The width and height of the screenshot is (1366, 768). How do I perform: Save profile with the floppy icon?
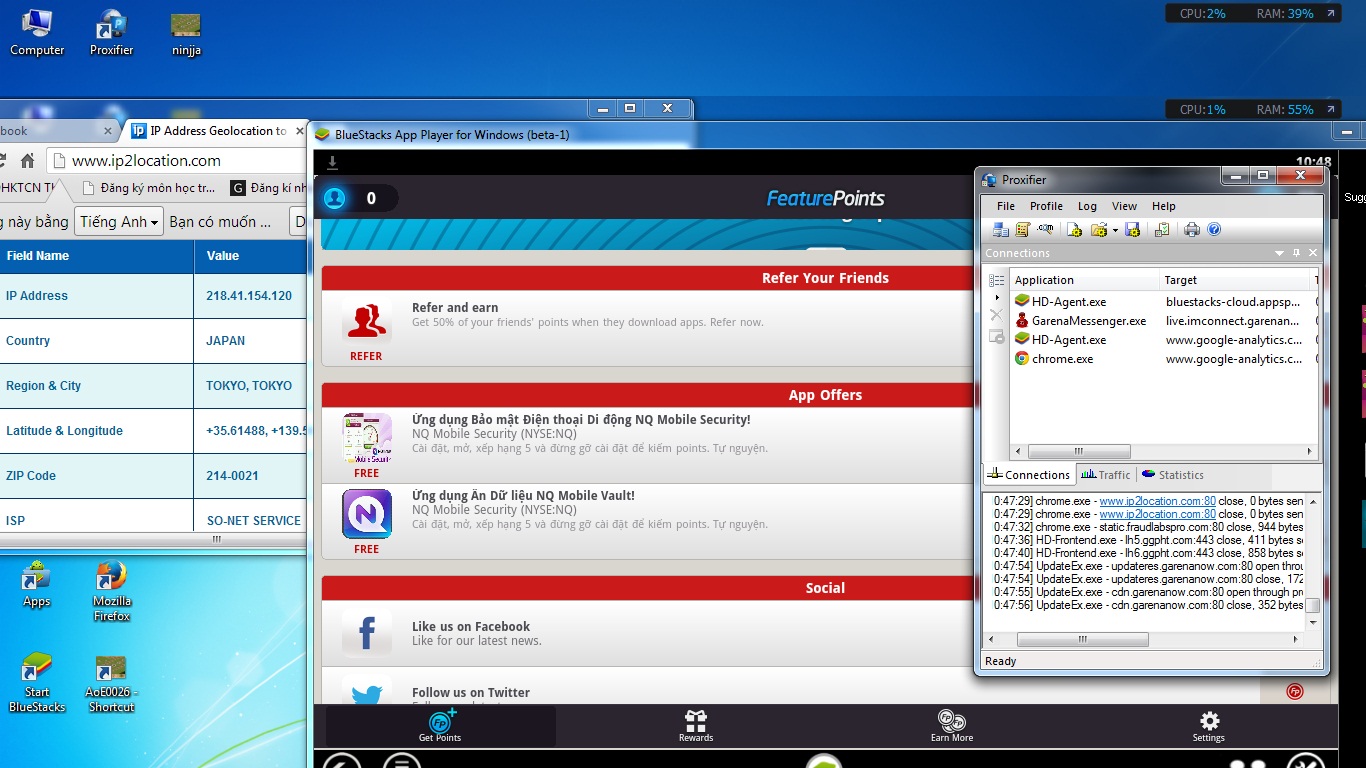pyautogui.click(x=1133, y=230)
